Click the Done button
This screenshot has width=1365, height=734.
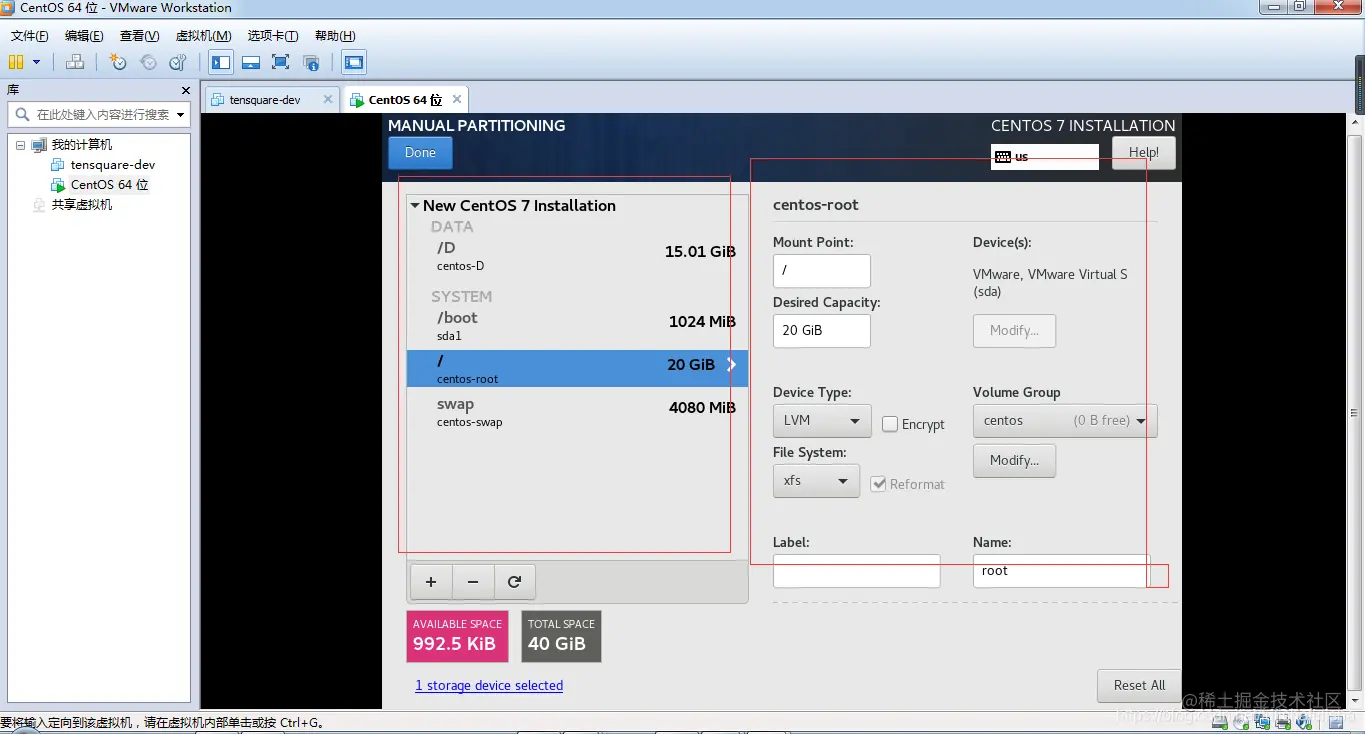420,153
